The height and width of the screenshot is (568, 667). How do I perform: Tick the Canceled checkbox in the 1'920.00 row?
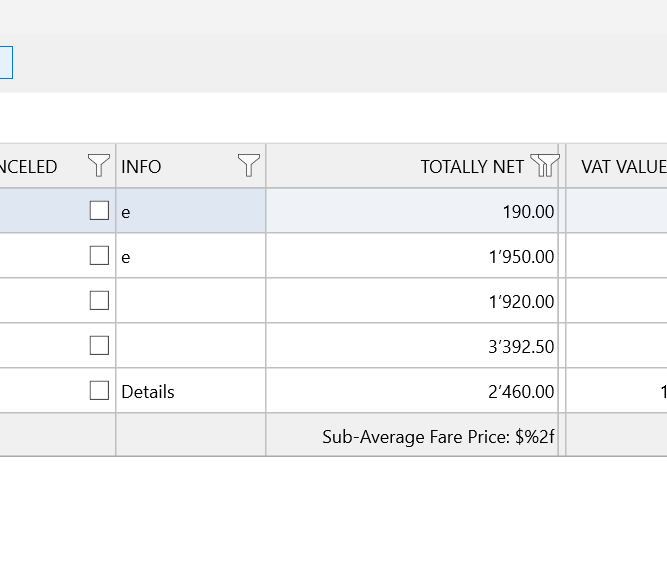99,300
